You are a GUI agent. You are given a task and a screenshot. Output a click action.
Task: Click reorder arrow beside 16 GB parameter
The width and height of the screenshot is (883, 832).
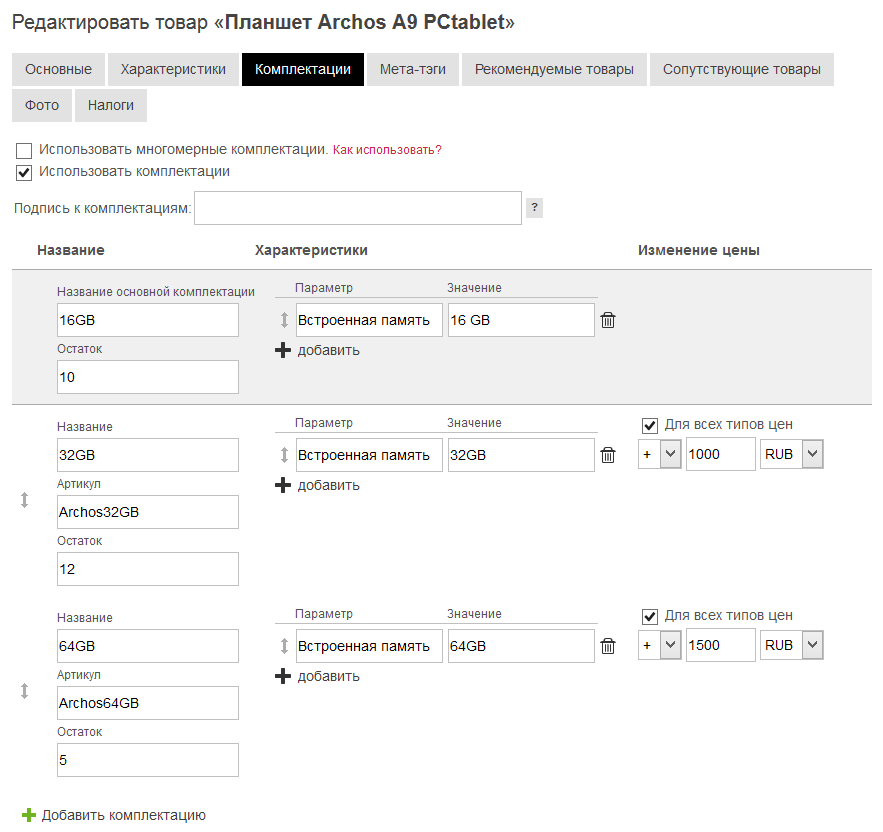point(284,321)
